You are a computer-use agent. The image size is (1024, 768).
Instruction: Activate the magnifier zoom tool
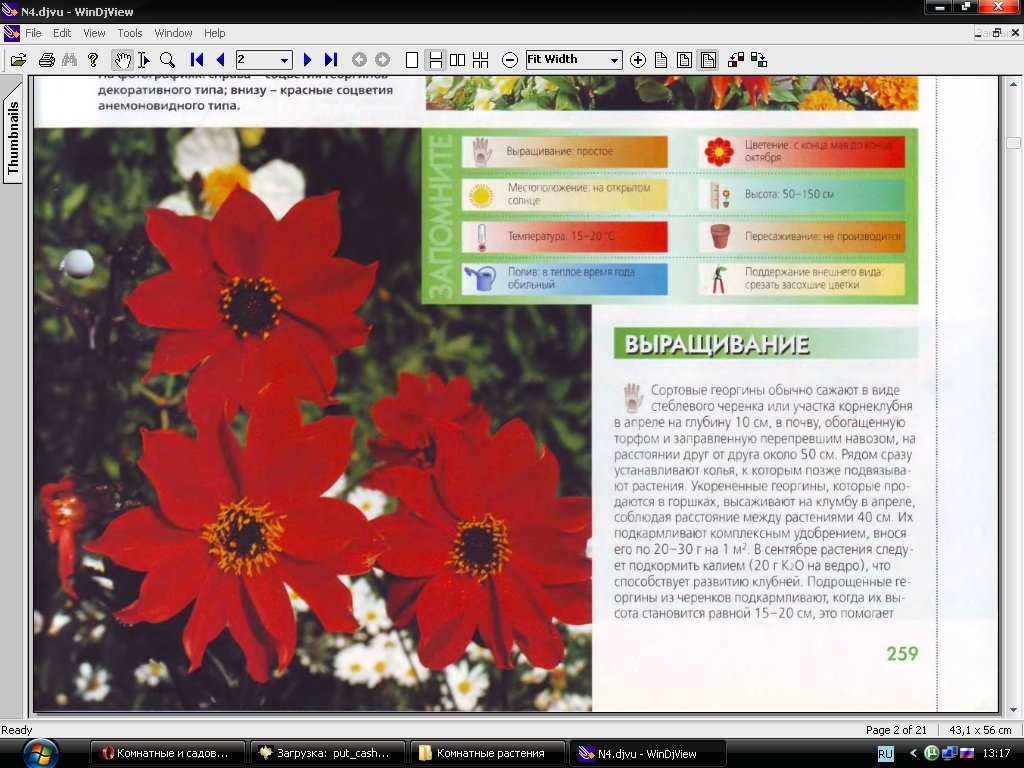tap(167, 60)
